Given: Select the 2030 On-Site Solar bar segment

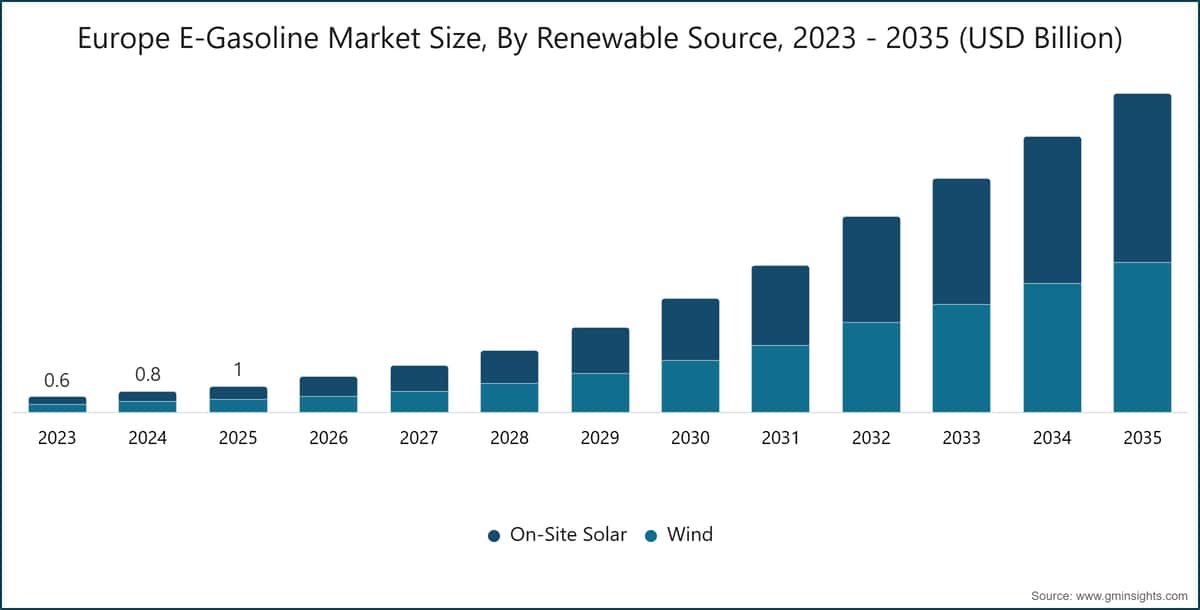Looking at the screenshot, I should pyautogui.click(x=690, y=330).
